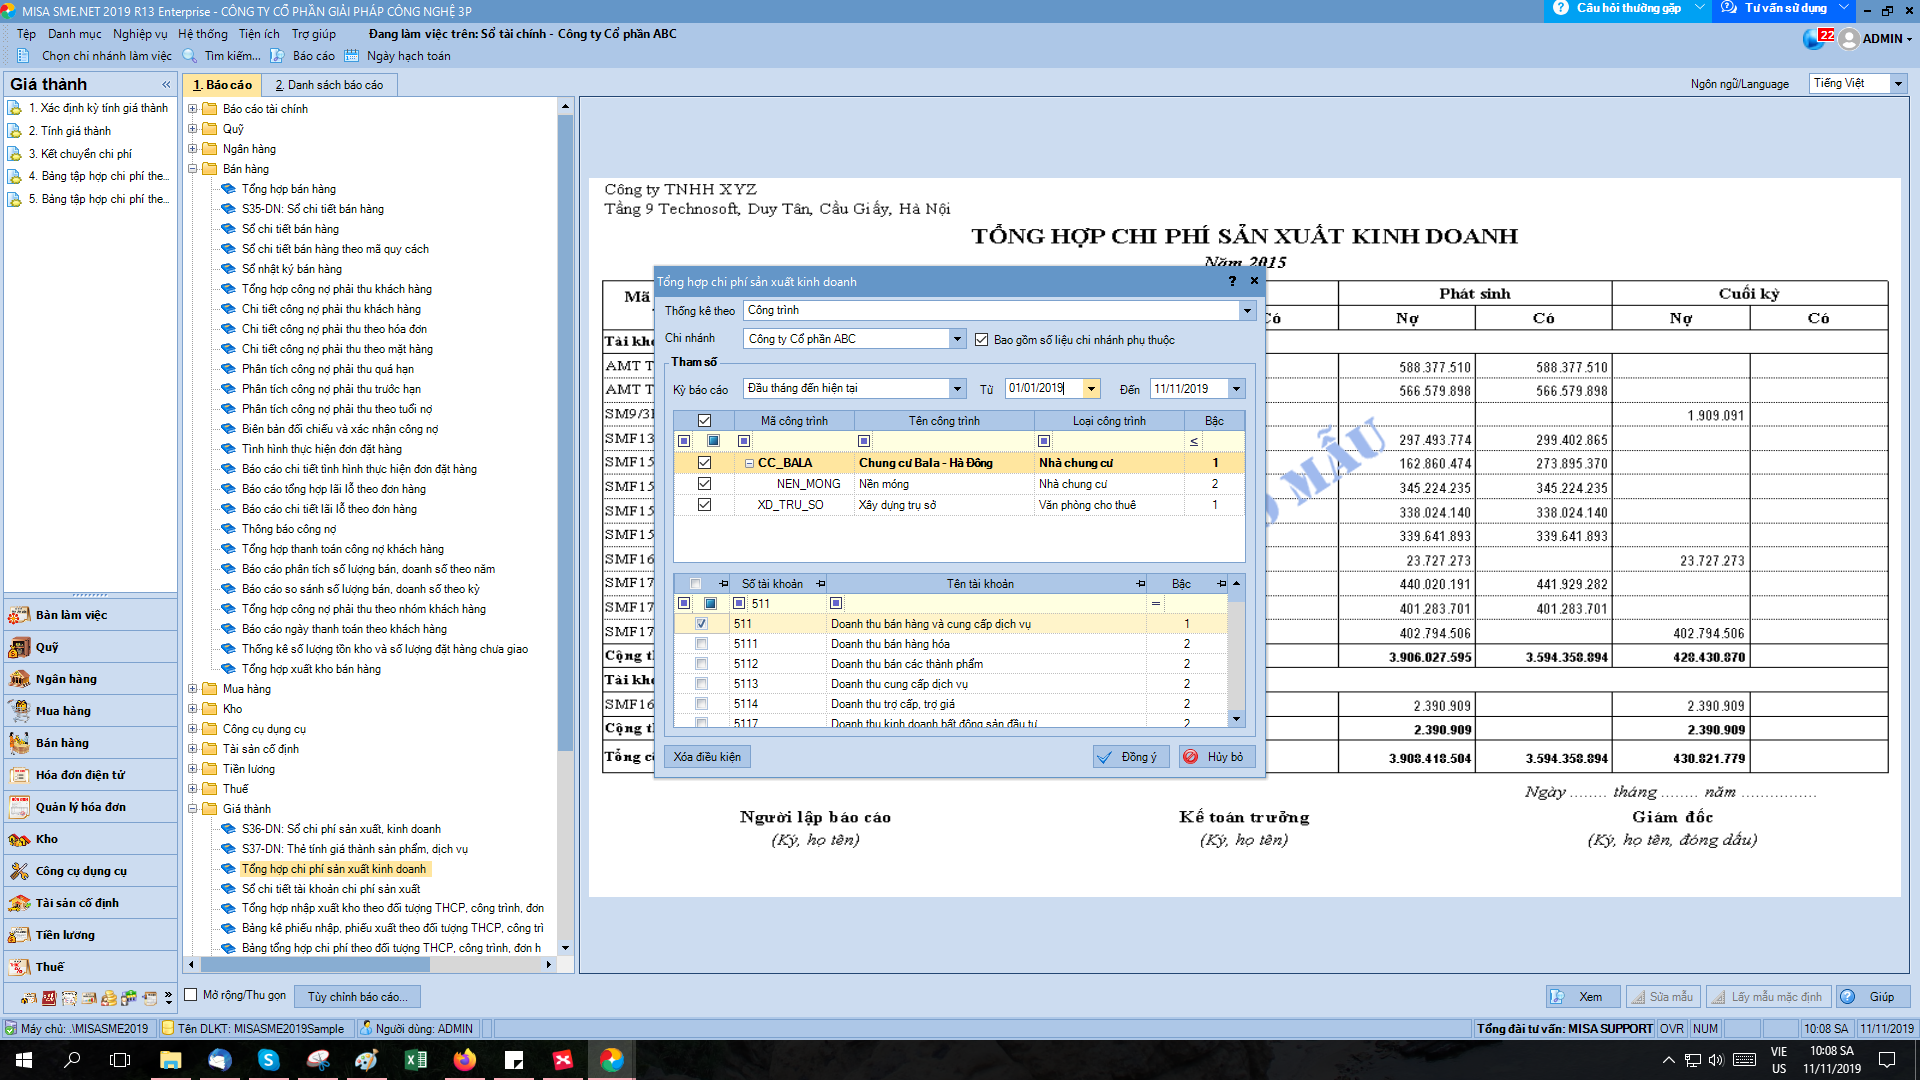The height and width of the screenshot is (1080, 1920).
Task: Click the Xóa điều kiện button
Action: [707, 757]
